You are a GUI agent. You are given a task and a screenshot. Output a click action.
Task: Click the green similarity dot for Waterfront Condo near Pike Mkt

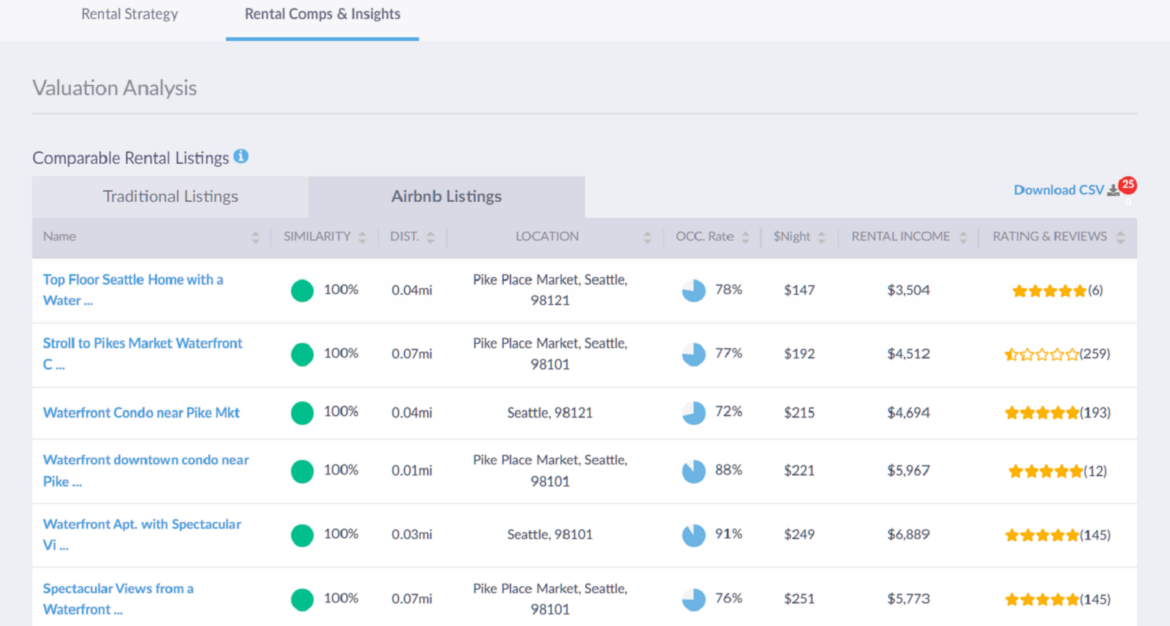301,412
